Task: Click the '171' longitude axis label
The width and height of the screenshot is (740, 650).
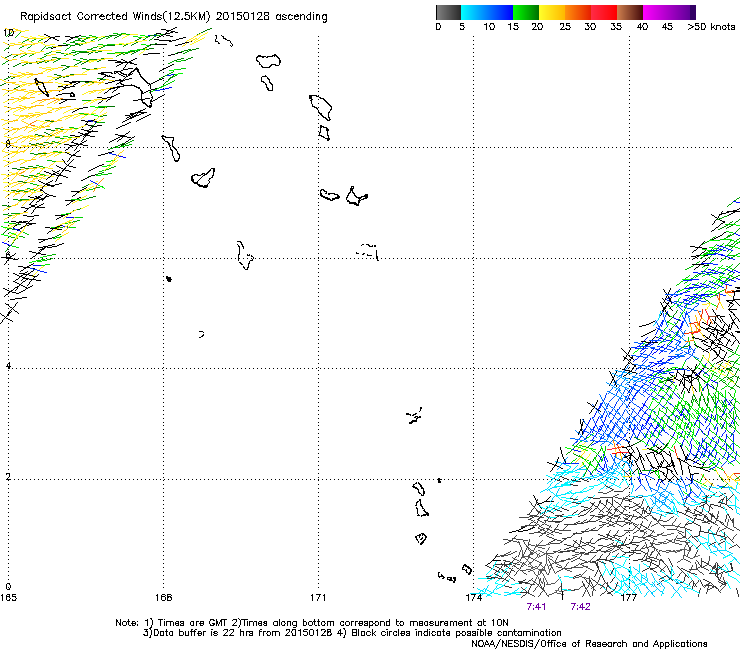Action: pyautogui.click(x=318, y=598)
